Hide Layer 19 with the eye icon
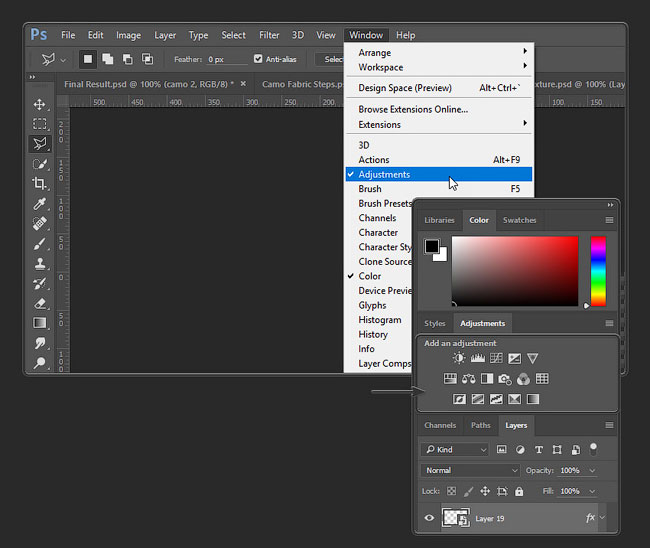 (429, 518)
